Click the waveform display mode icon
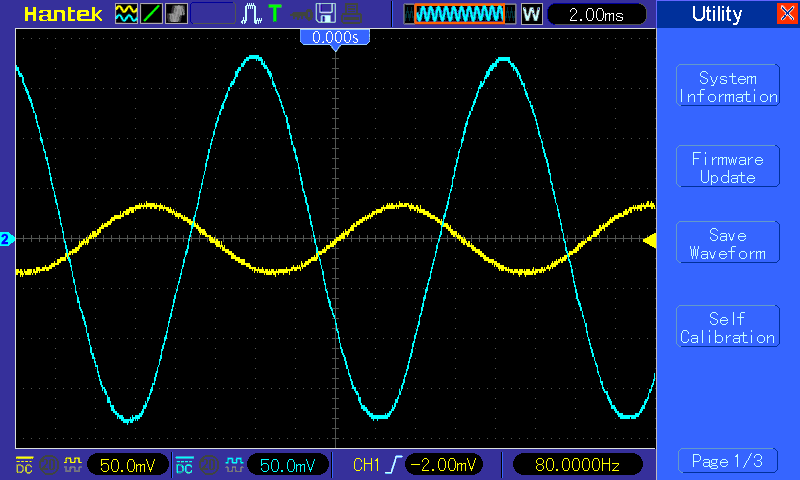 tap(126, 14)
